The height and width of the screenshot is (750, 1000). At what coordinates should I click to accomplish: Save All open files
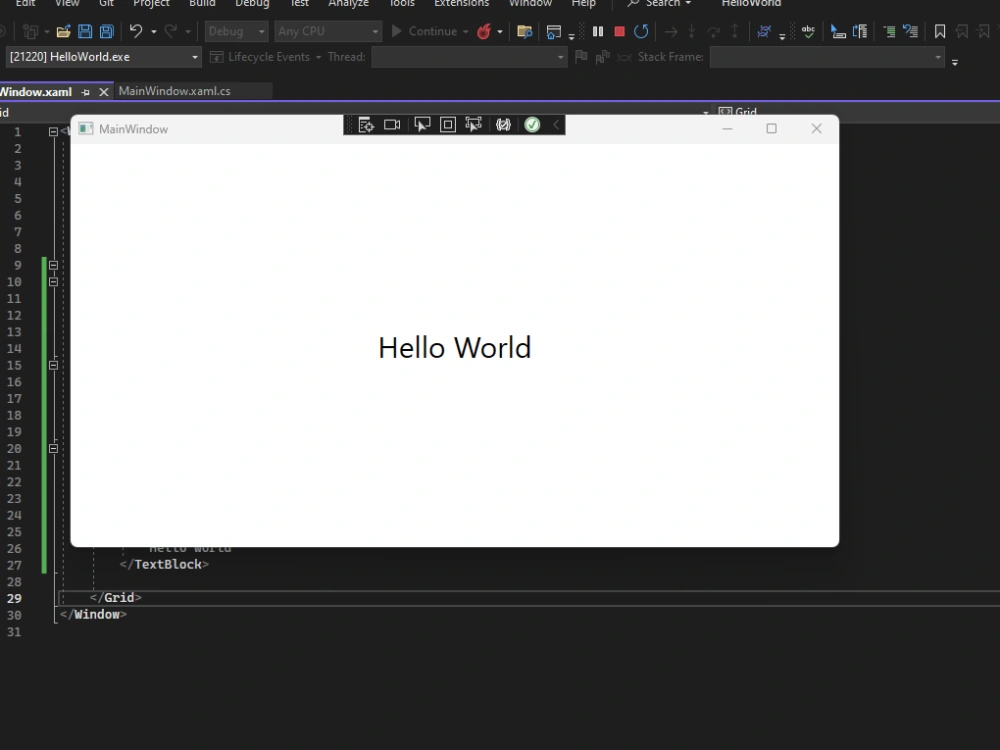point(106,31)
